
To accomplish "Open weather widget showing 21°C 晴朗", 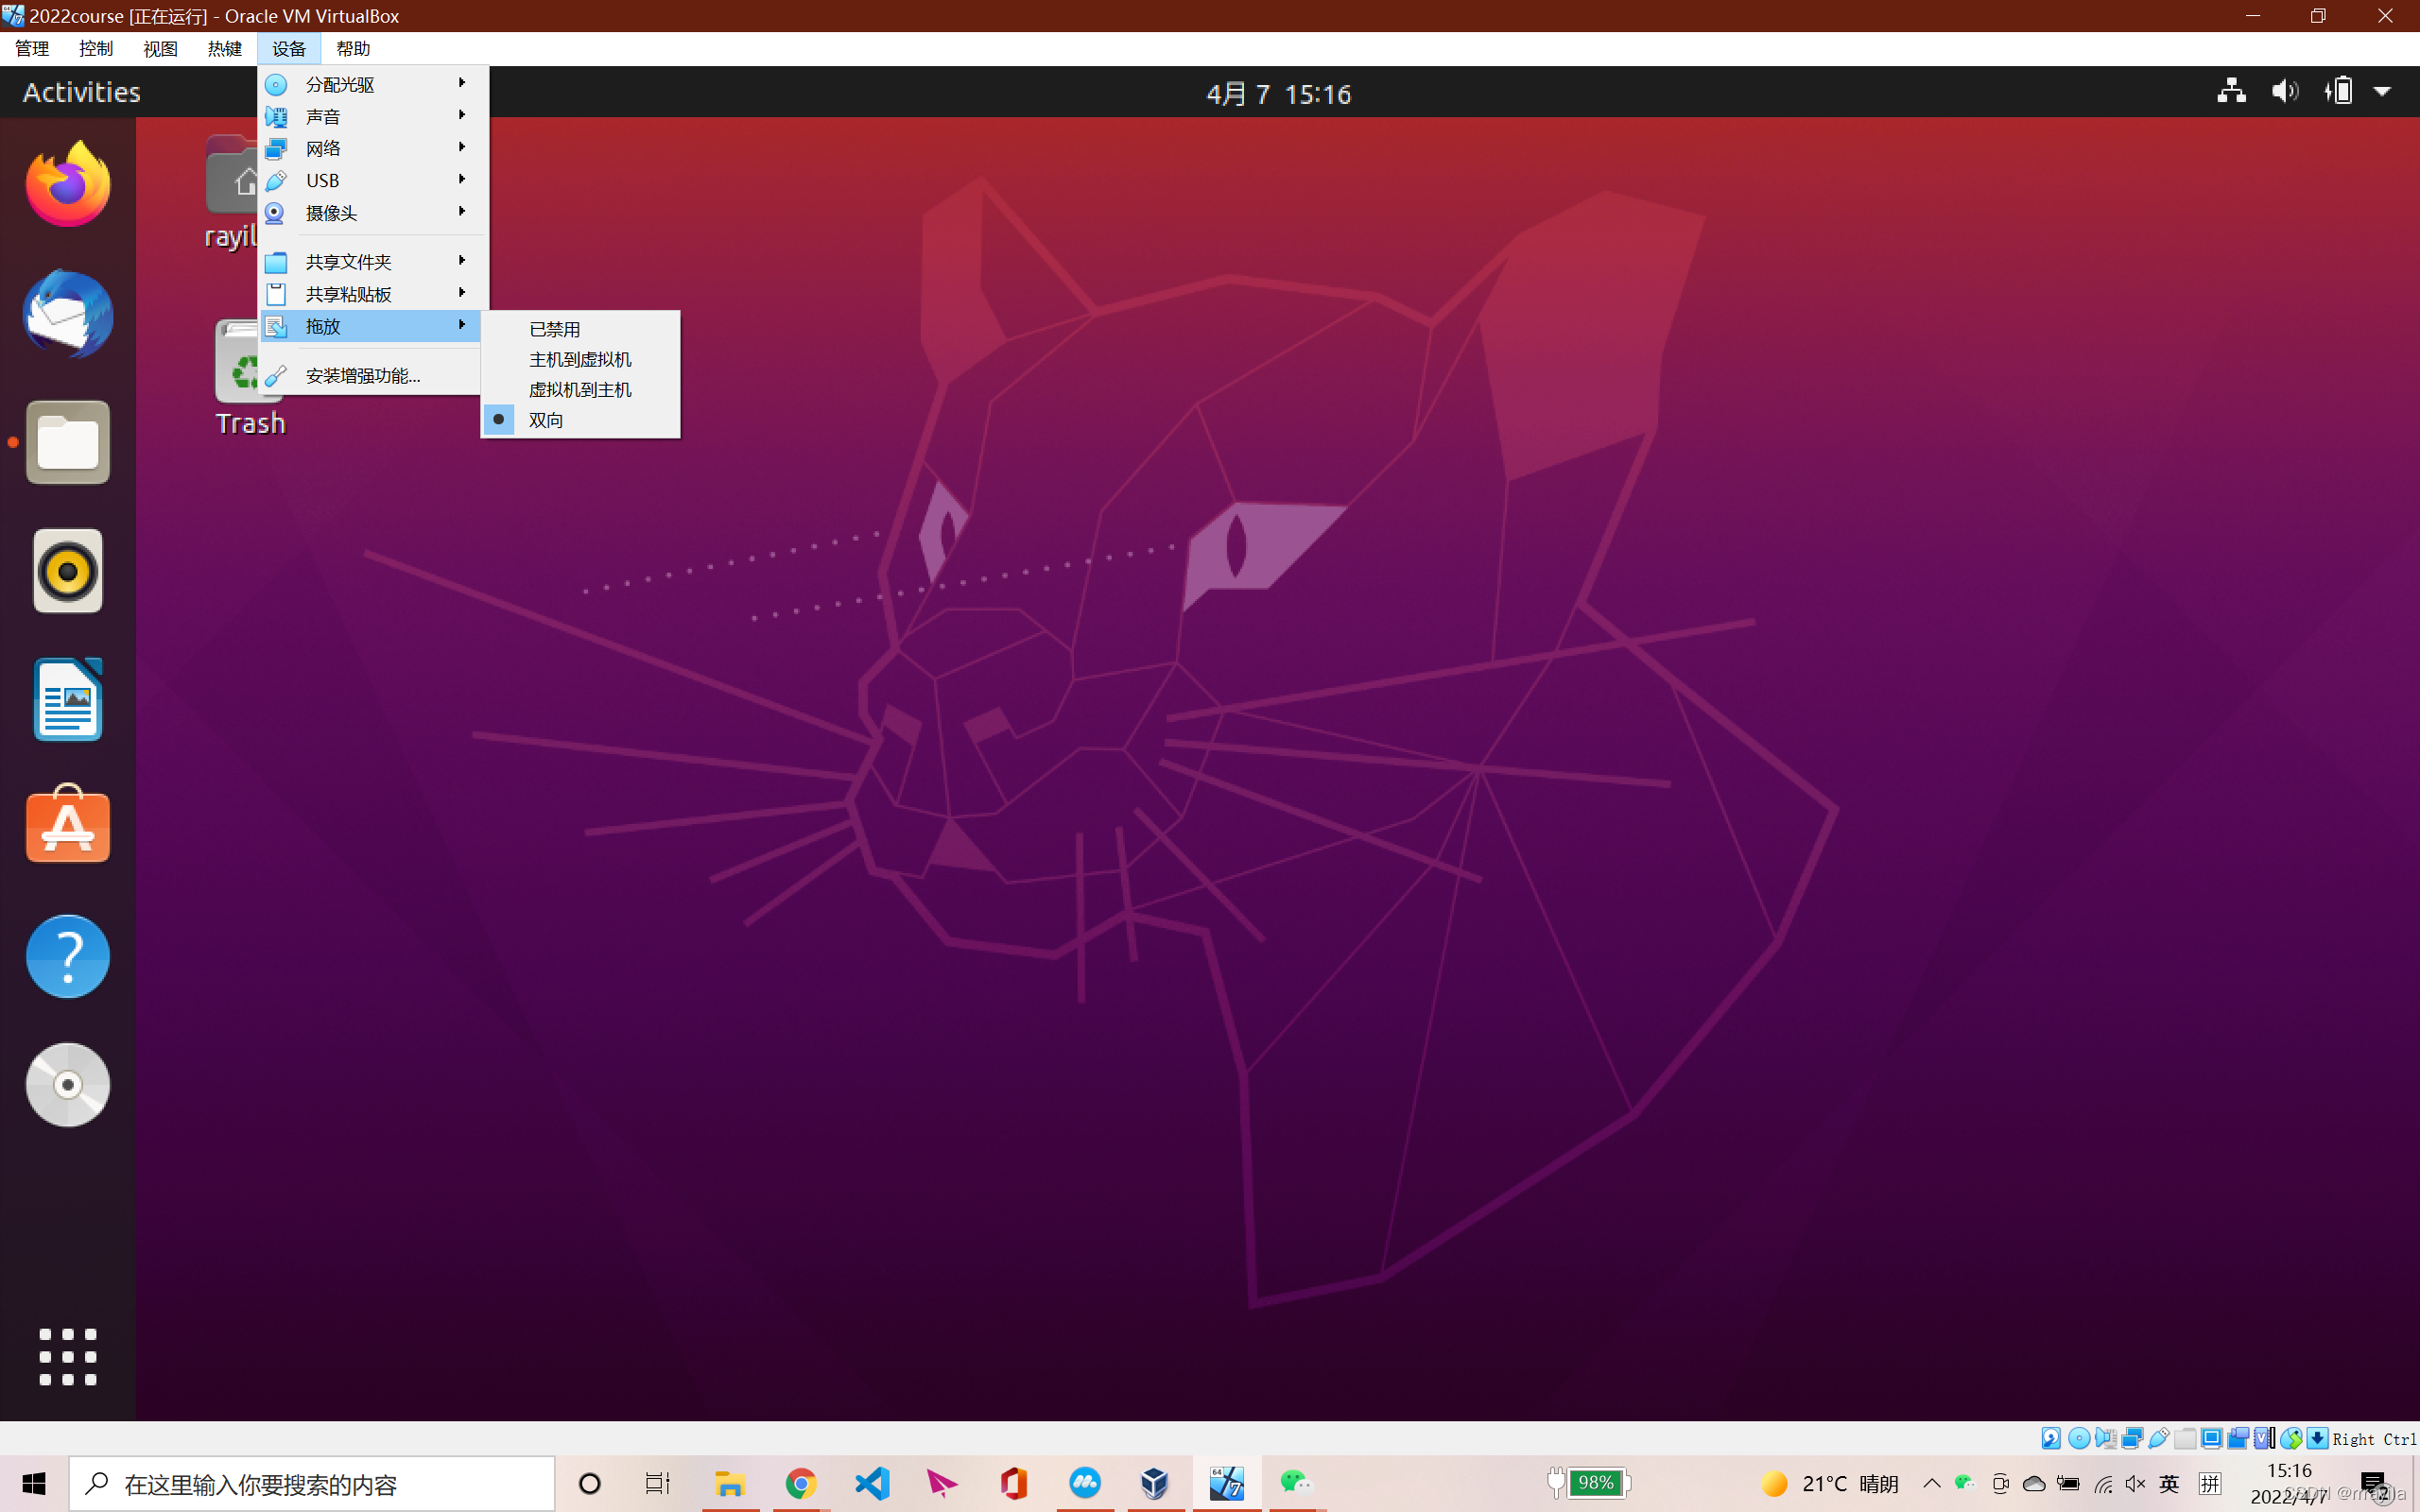I will [x=1830, y=1484].
